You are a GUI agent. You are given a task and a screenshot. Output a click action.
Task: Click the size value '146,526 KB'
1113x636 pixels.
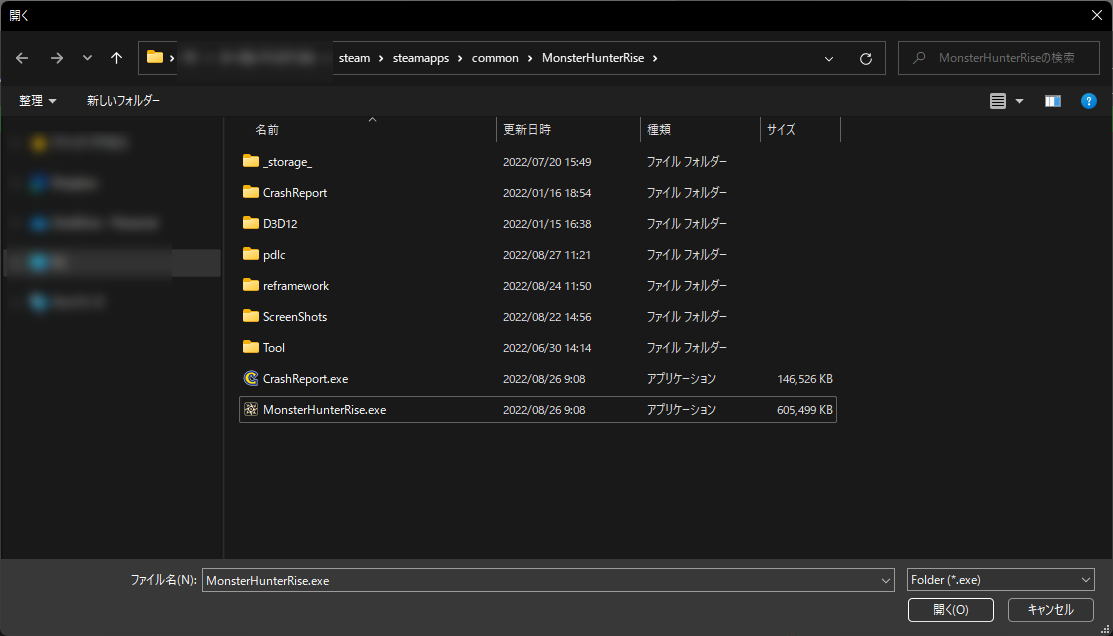pos(805,379)
